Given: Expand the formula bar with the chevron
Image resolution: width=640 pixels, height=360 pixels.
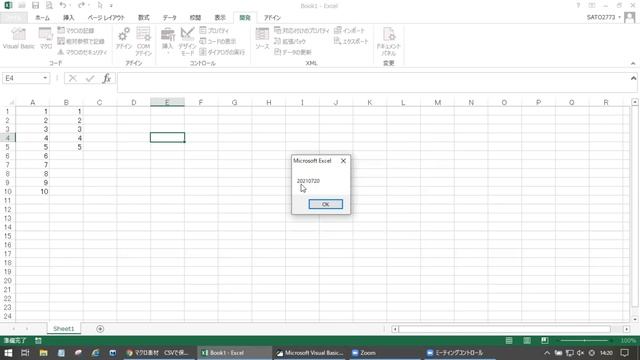Looking at the screenshot, I should (633, 78).
